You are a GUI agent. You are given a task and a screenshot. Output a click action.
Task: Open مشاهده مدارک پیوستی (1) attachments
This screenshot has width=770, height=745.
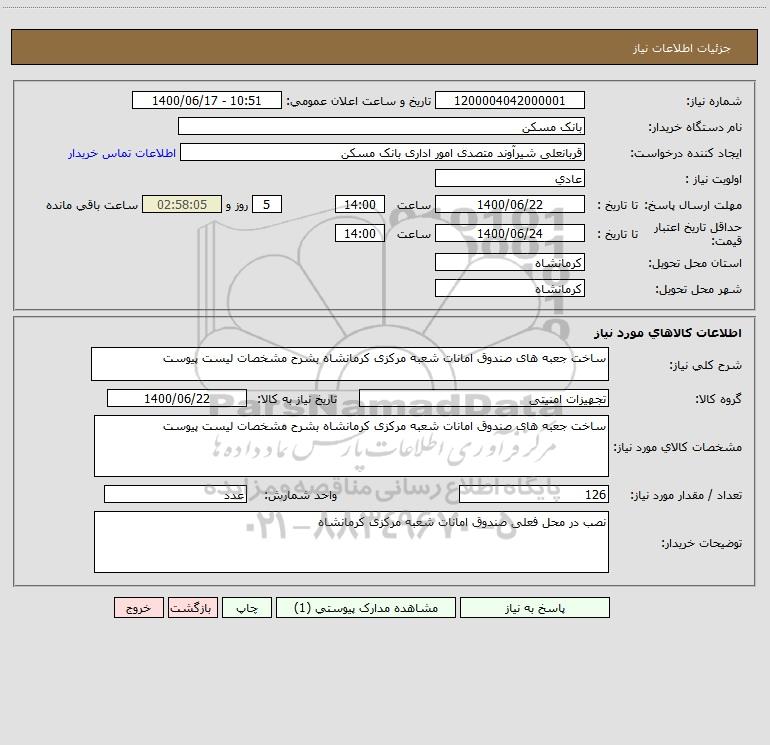click(366, 607)
